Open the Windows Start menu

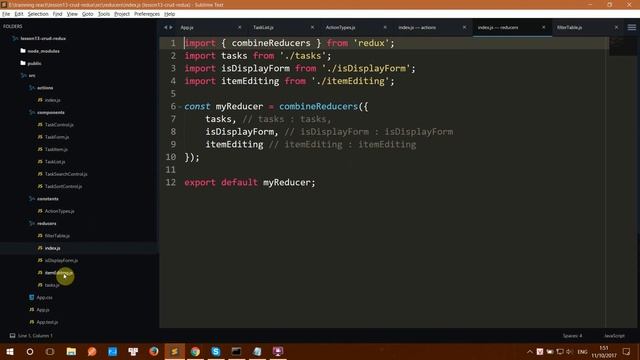point(10,351)
